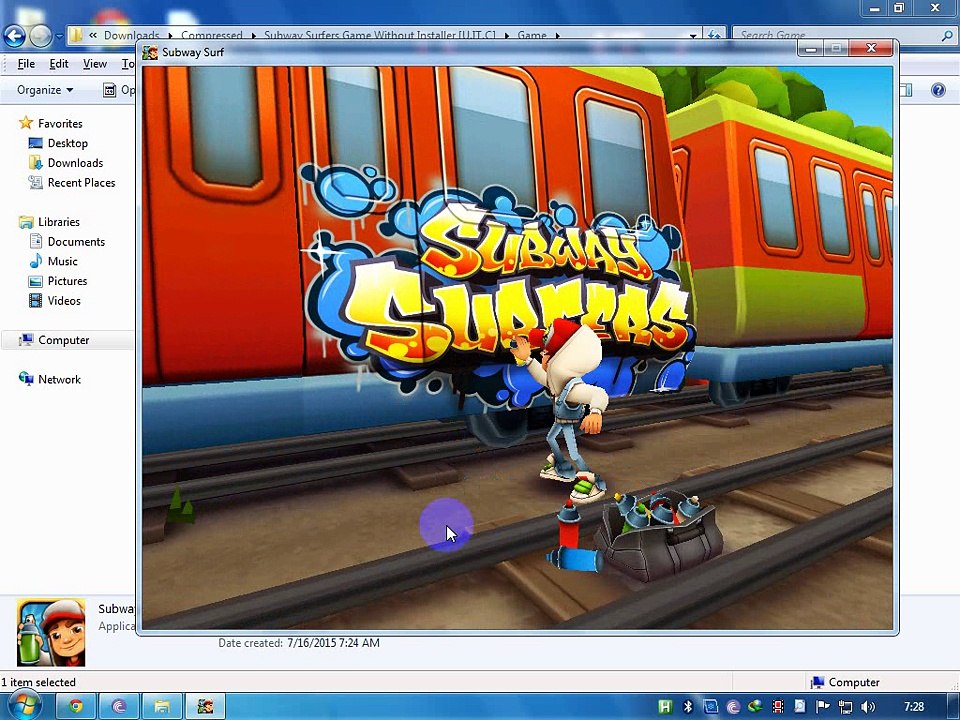Click the purple swirl tray icon
Screen dimensions: 960x720
[x=733, y=707]
